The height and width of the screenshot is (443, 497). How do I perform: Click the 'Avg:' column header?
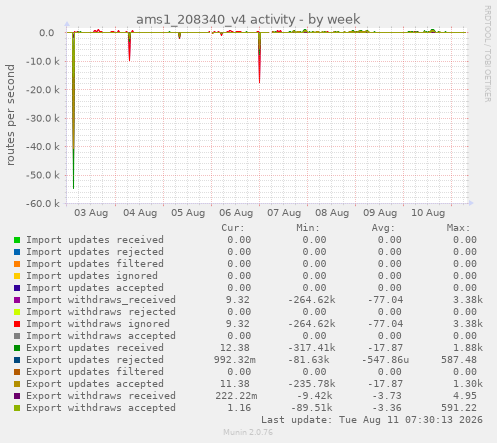tap(383, 228)
